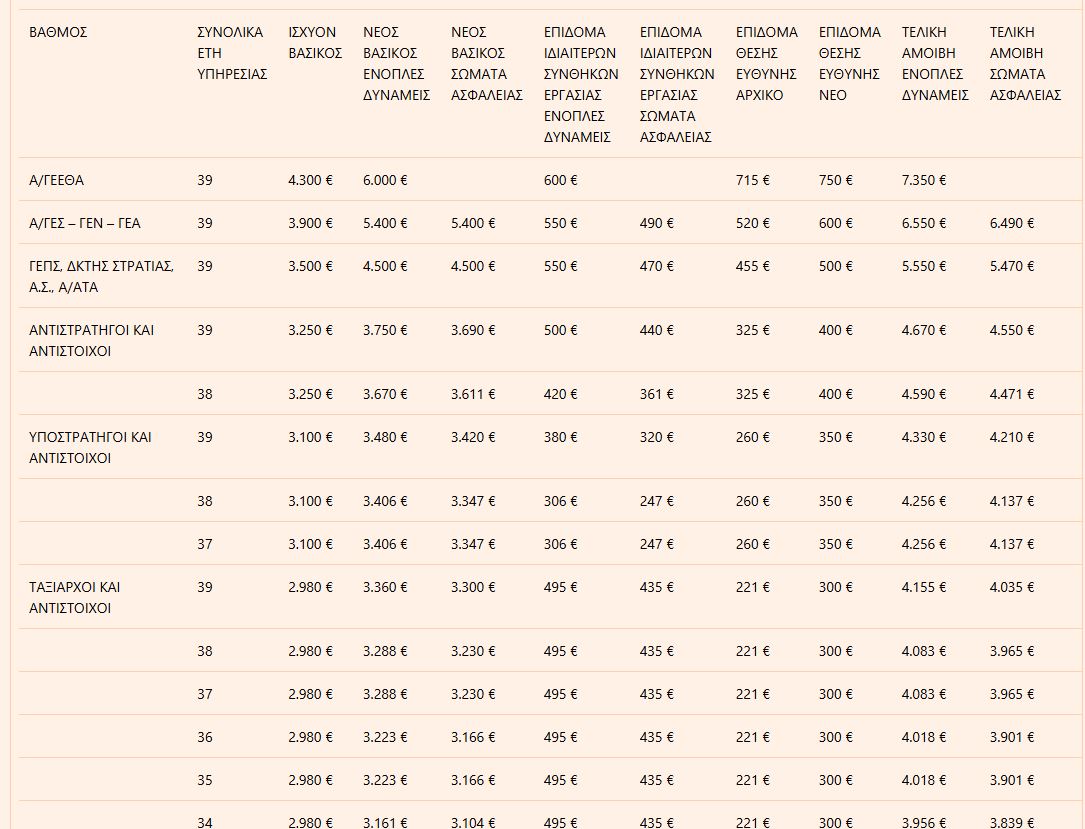Screen dimensions: 1085x829
Task: Click the ΙΣΧΥΟΝ ΒΑΣΙΚΟΣ column header
Action: click(315, 42)
